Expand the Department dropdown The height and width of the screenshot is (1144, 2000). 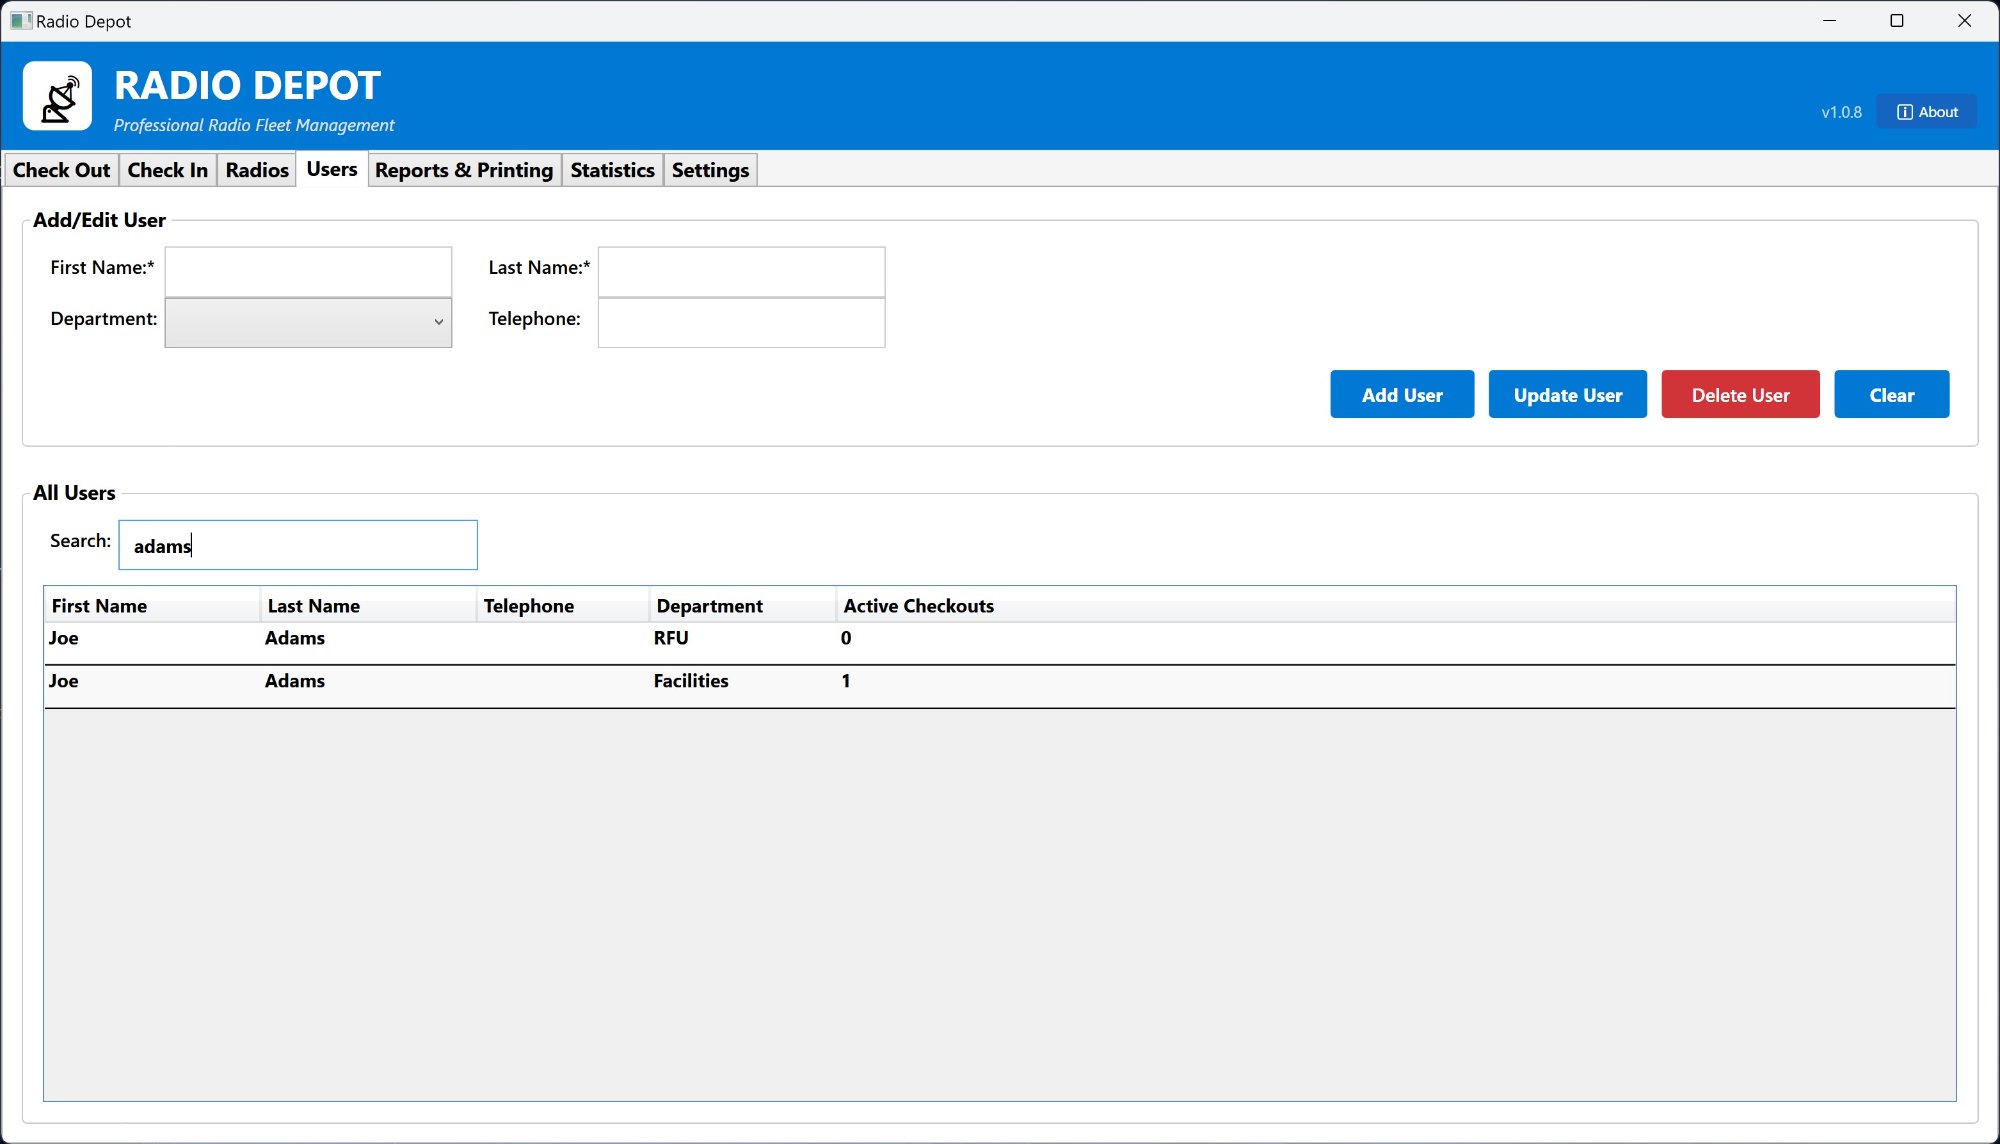(x=308, y=322)
